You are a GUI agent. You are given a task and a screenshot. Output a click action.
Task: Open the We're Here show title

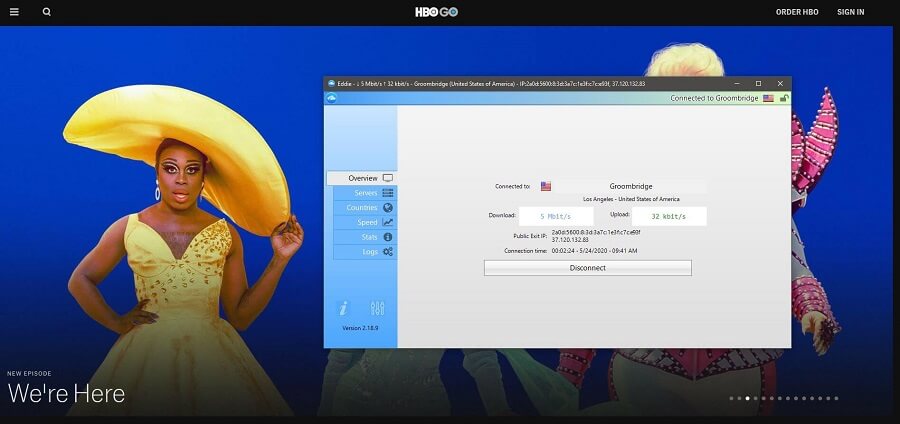pyautogui.click(x=66, y=394)
